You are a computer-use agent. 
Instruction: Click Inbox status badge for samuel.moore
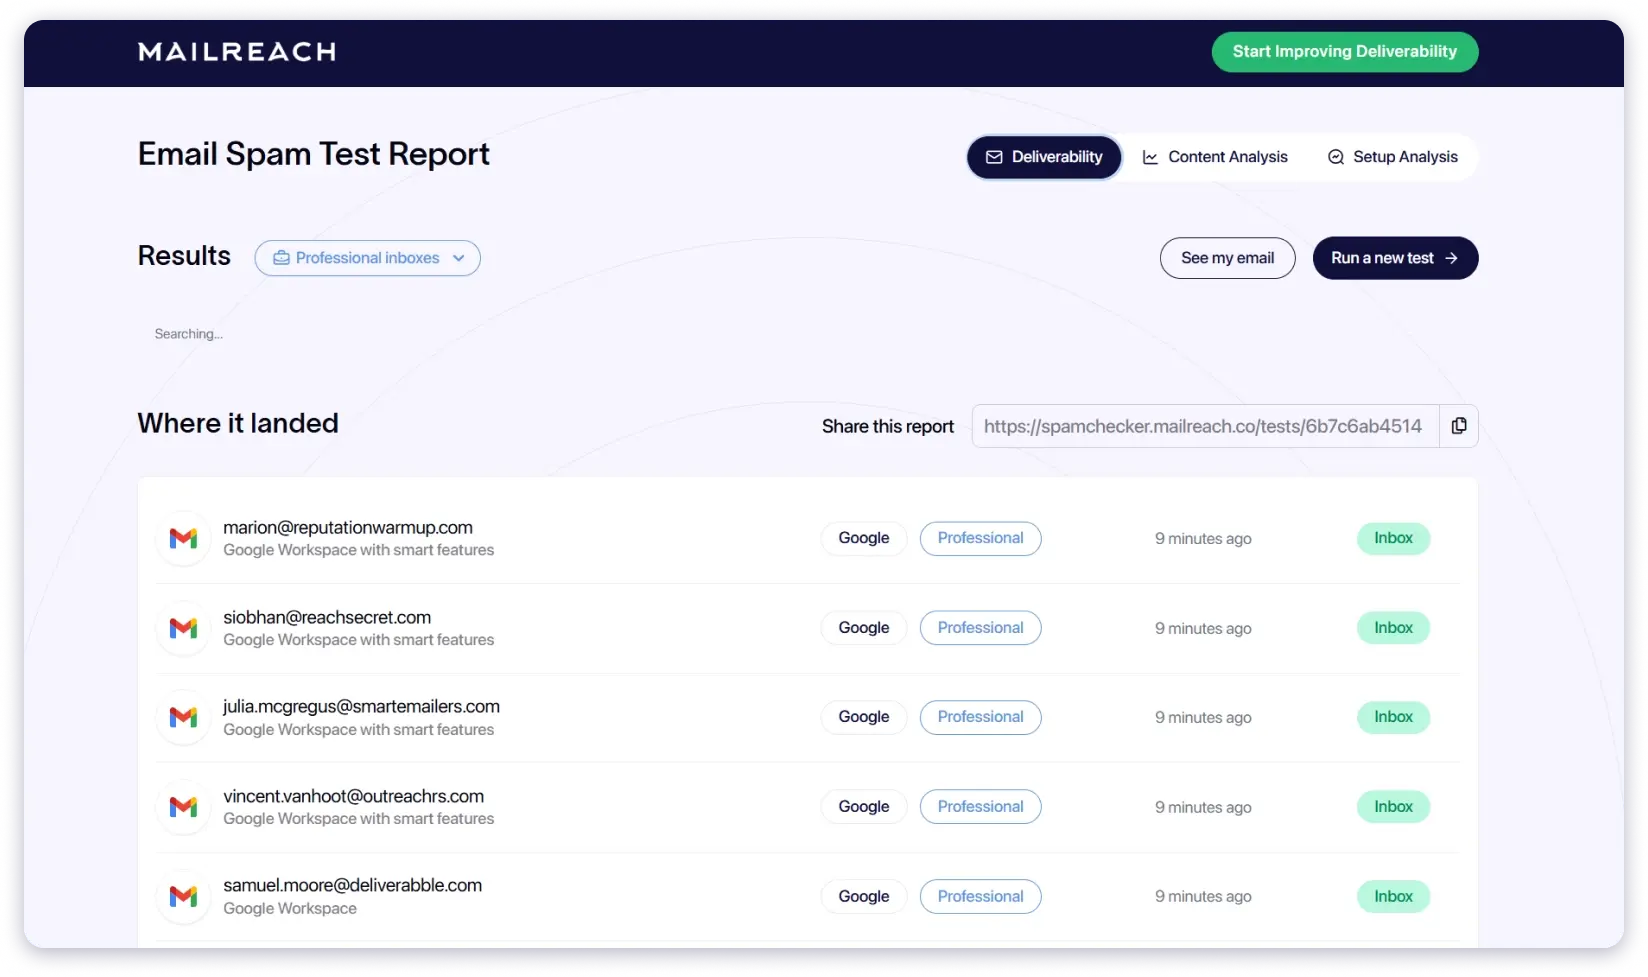[x=1393, y=897]
